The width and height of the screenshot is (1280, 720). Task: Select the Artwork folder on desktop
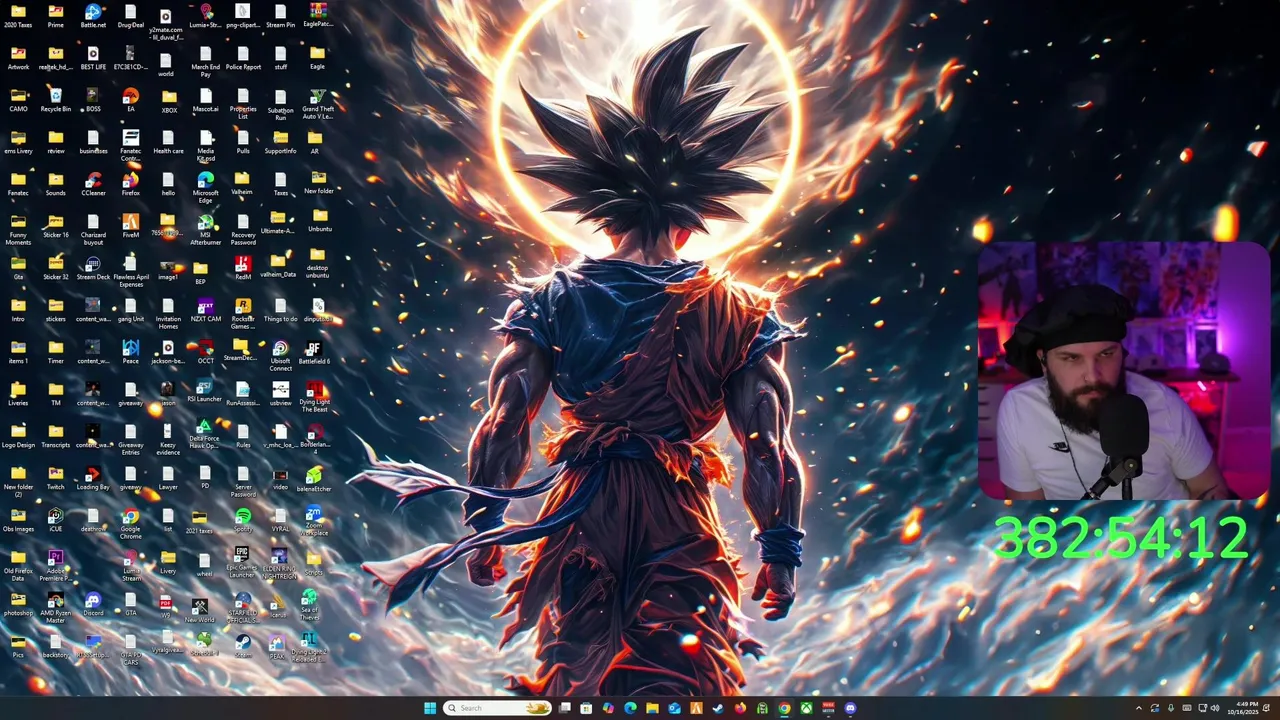[x=18, y=57]
